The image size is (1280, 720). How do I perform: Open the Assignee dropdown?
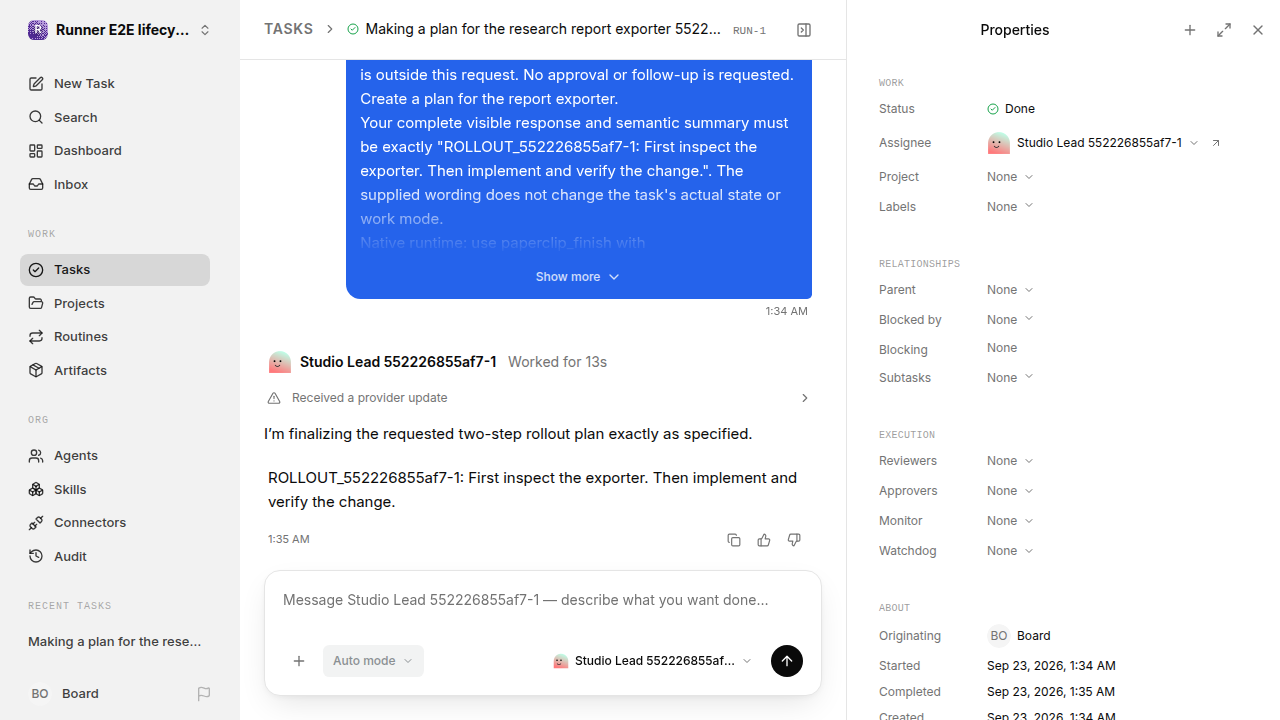tap(1093, 143)
